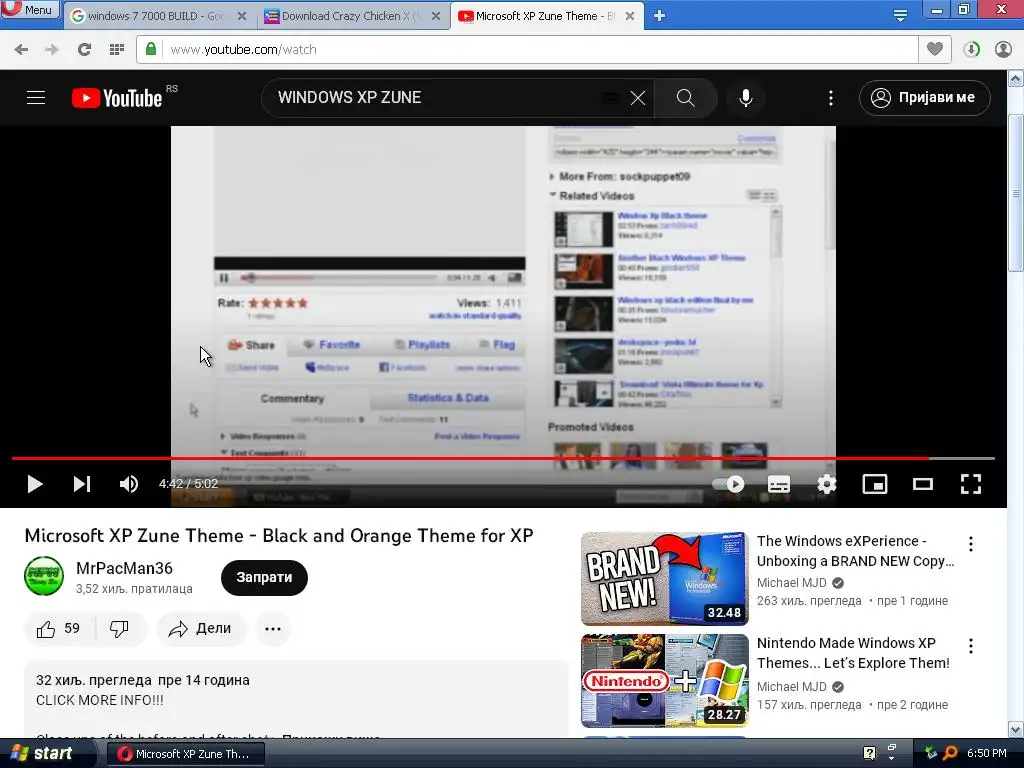Enable miniplayer mode
The width and height of the screenshot is (1024, 768).
pos(874,484)
